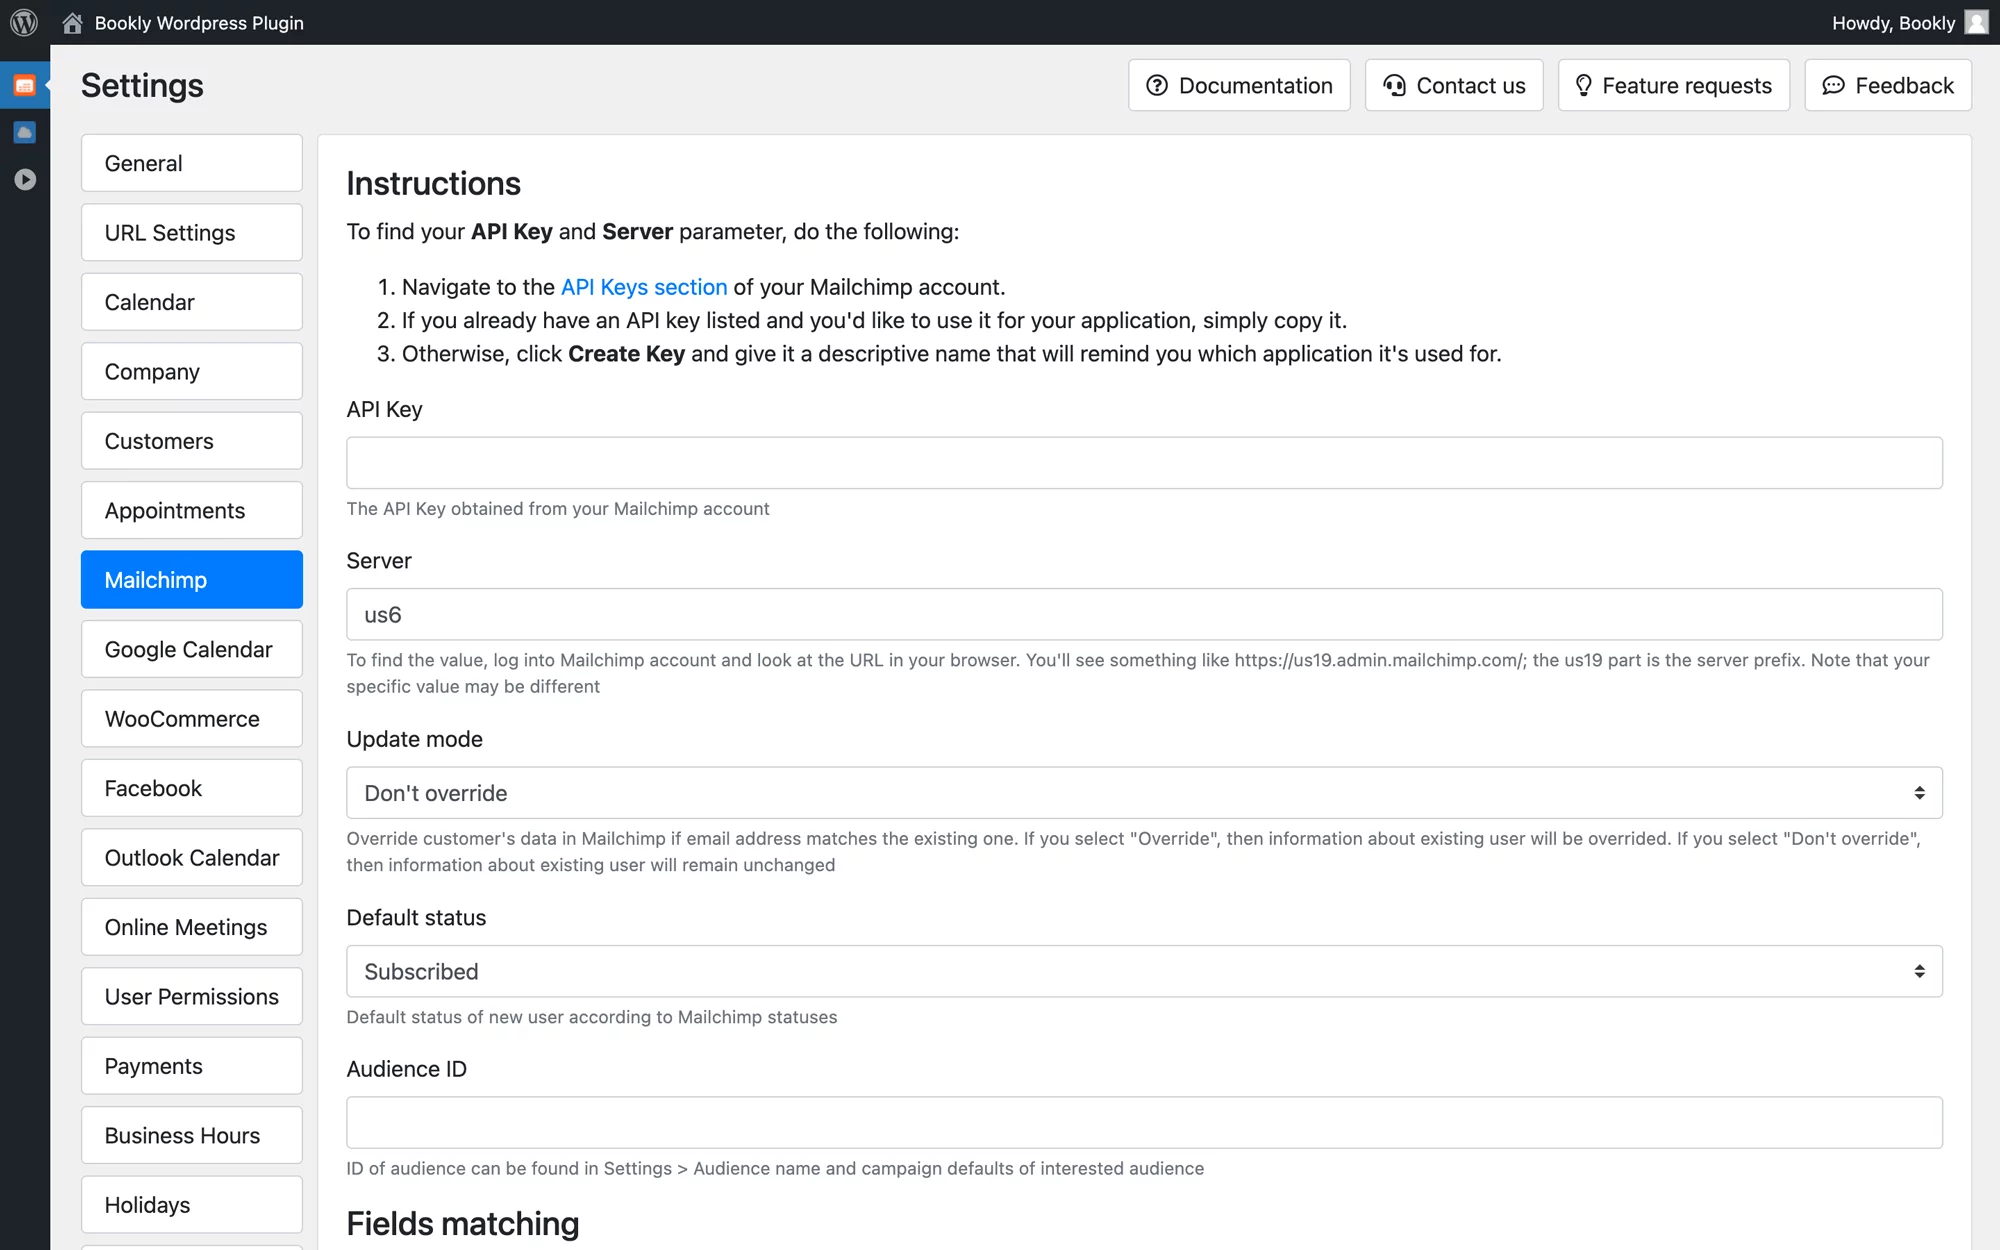The image size is (2000, 1250).
Task: Focus the API Key input field
Action: [1144, 463]
